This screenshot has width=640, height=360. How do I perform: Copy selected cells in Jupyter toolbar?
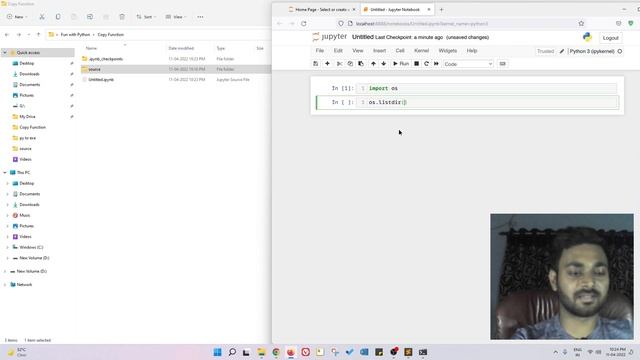coord(350,64)
